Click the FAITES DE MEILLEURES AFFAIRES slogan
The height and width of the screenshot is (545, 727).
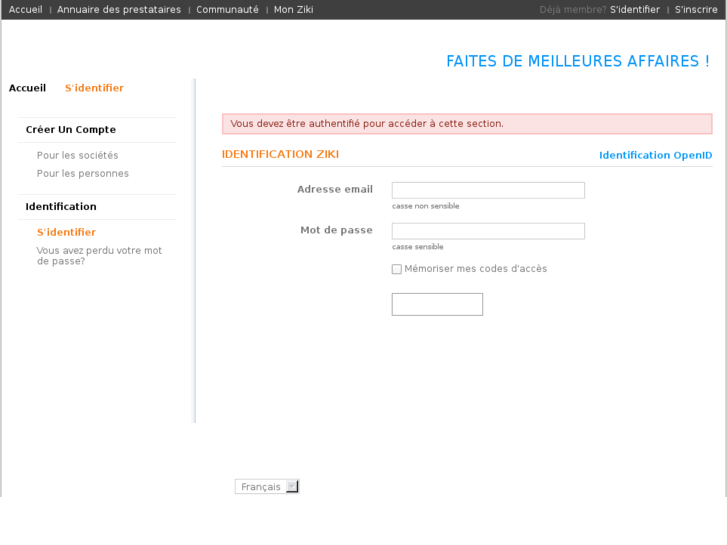[578, 61]
